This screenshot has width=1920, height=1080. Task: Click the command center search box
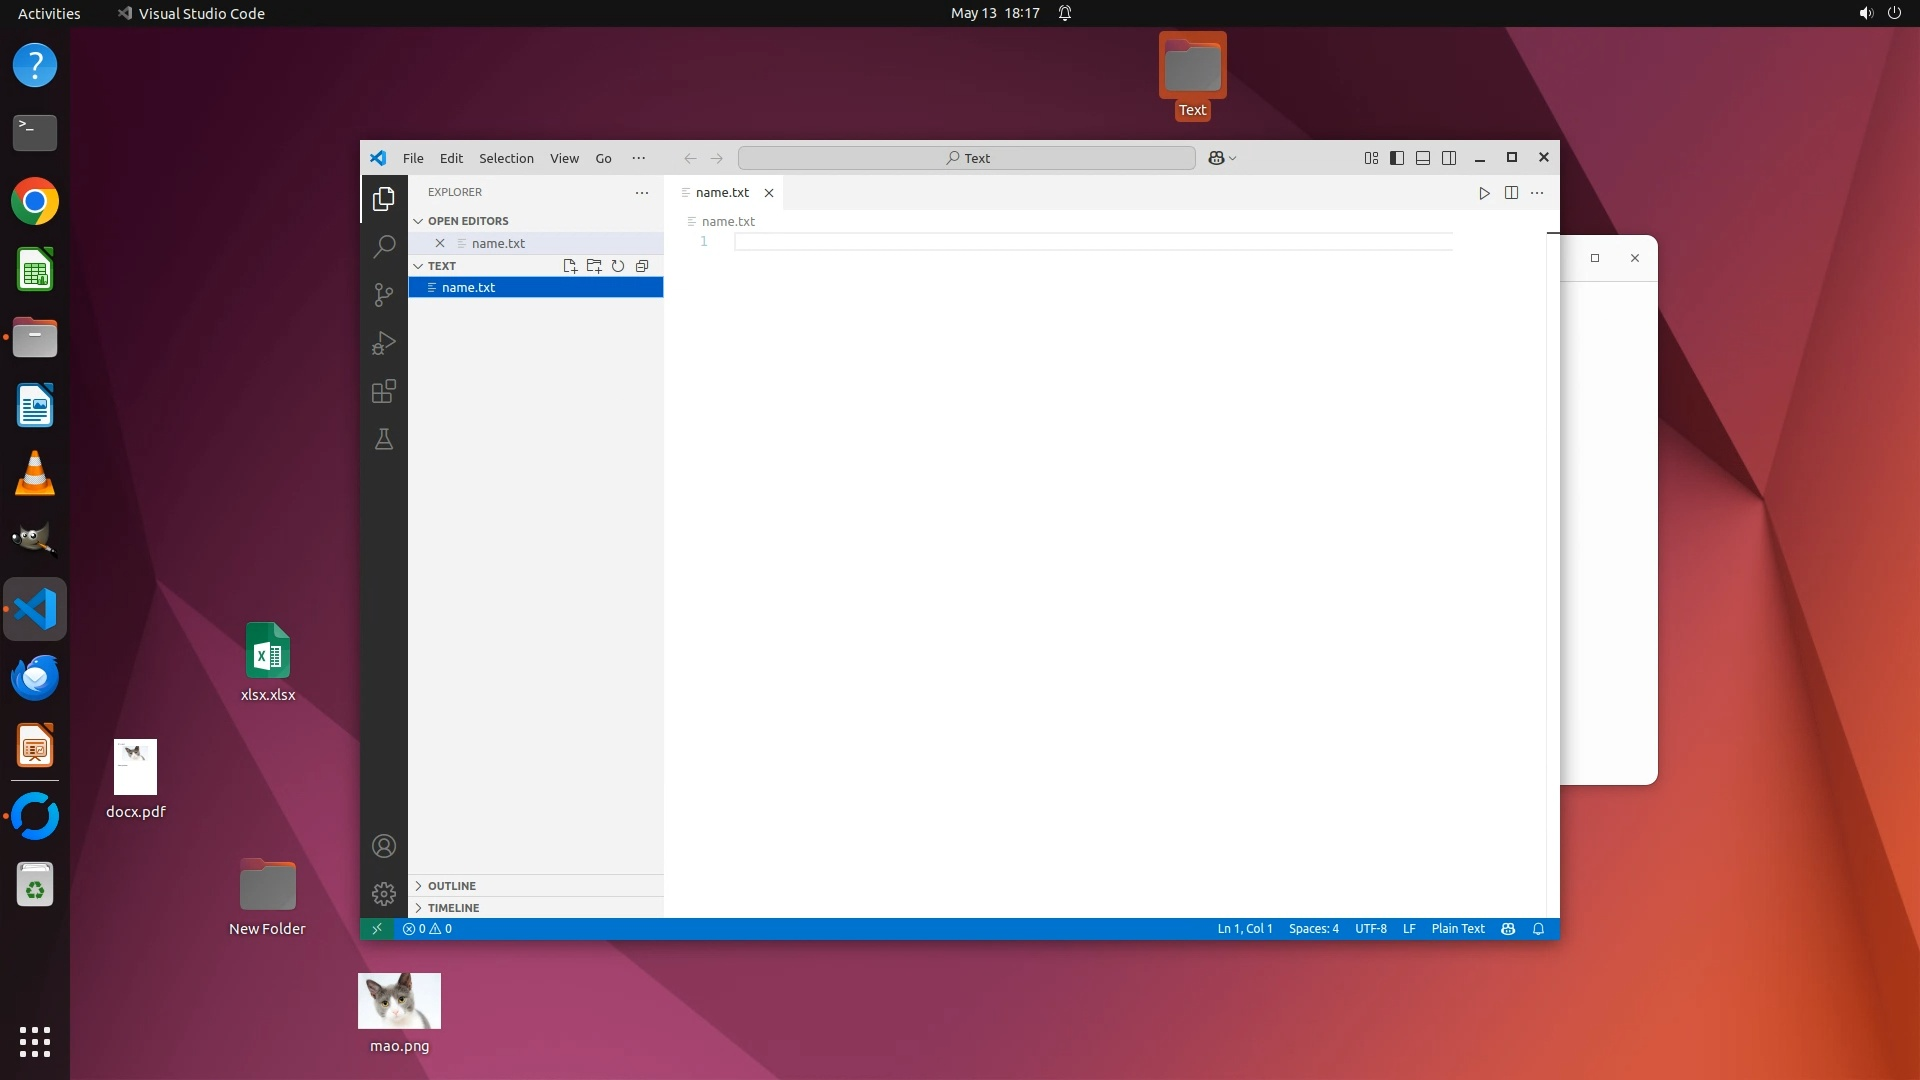[966, 158]
